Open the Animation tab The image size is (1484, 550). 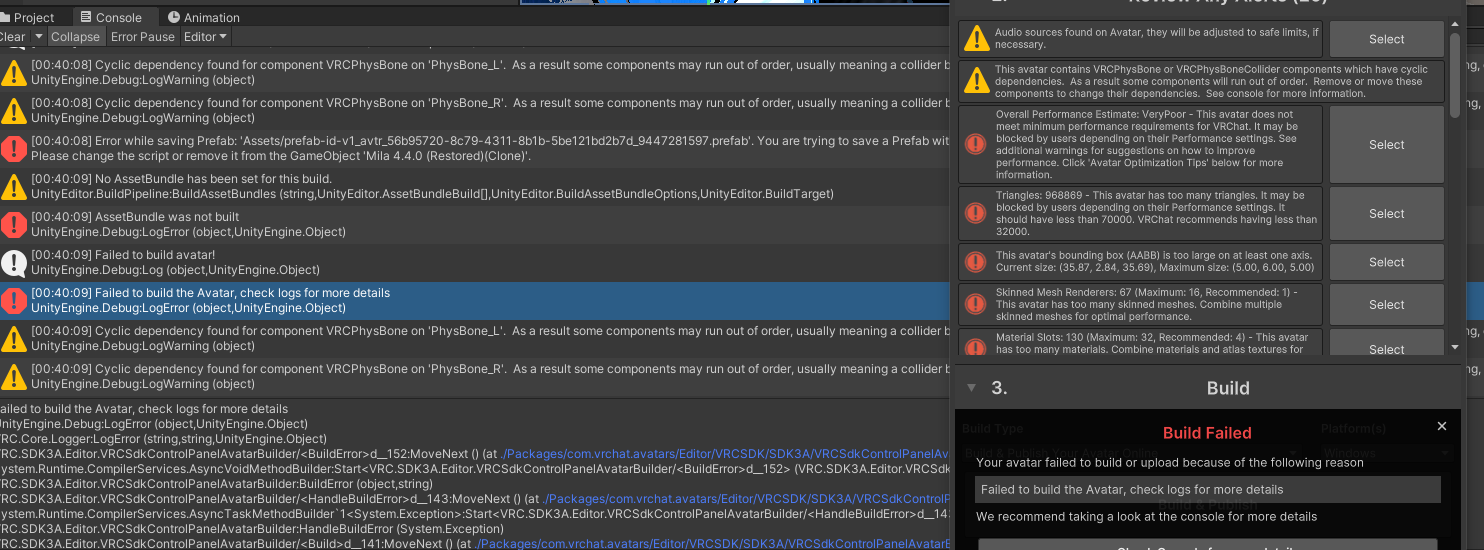[204, 17]
